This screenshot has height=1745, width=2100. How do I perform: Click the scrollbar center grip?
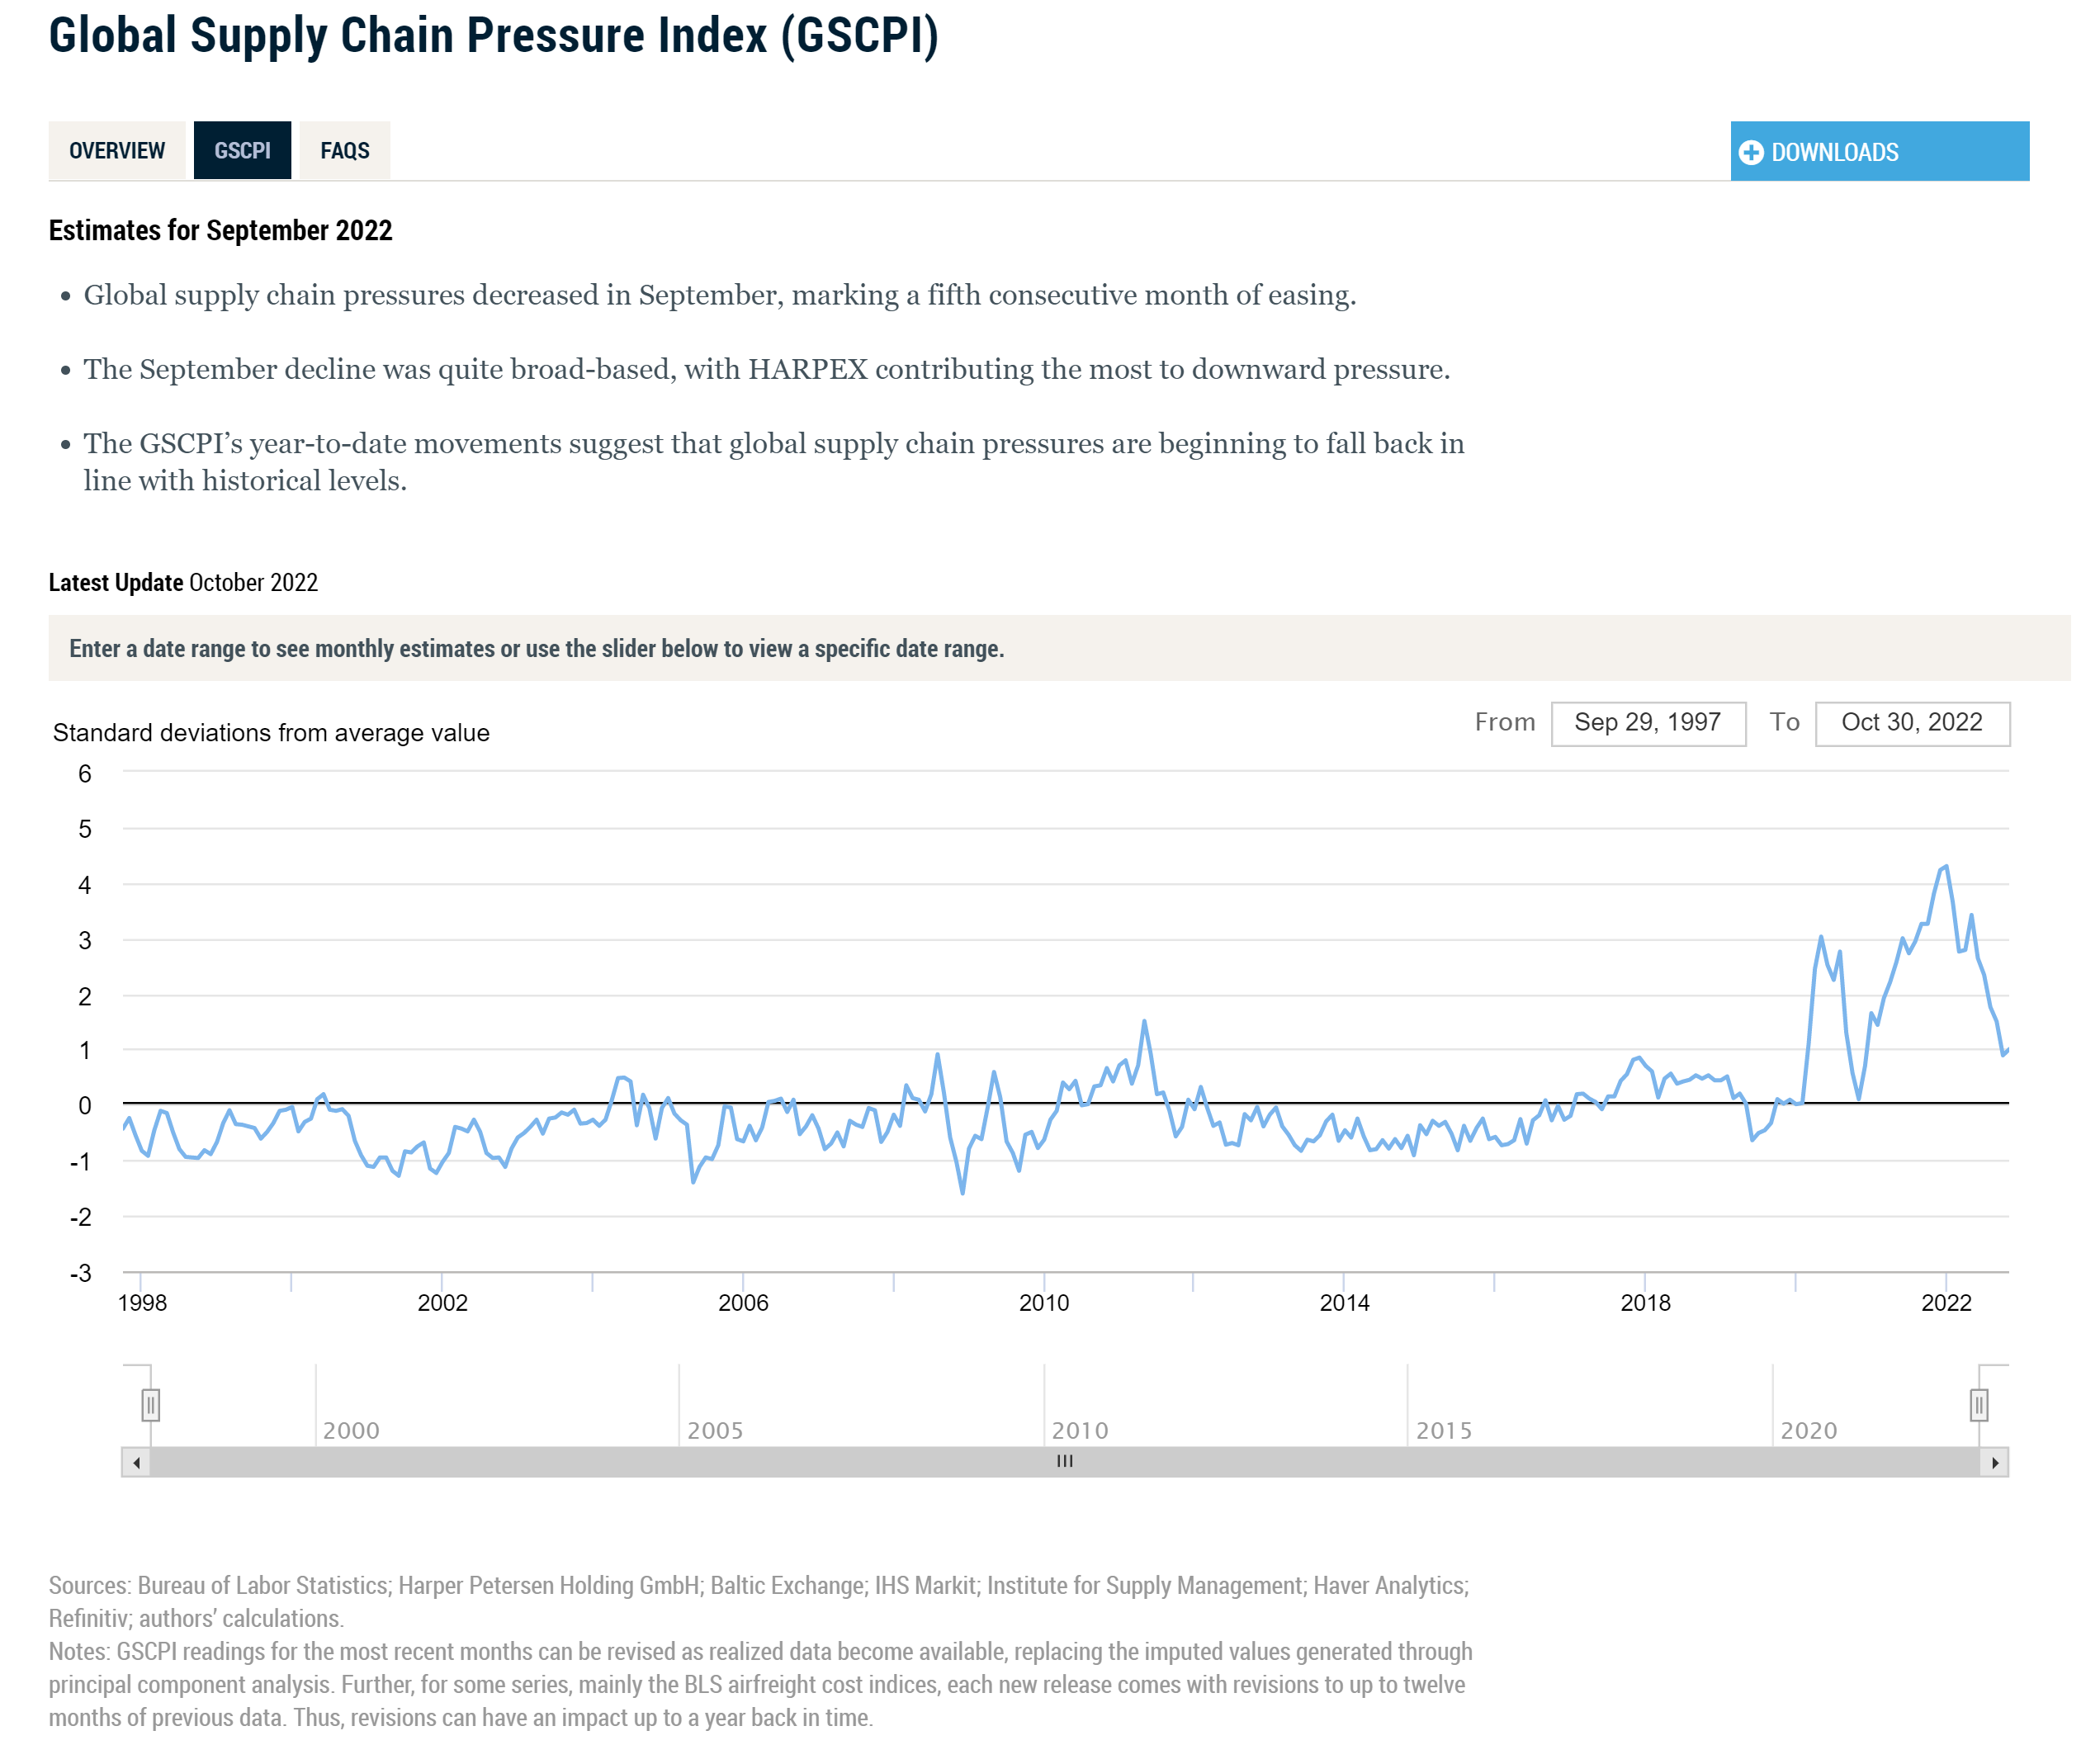point(1064,1461)
